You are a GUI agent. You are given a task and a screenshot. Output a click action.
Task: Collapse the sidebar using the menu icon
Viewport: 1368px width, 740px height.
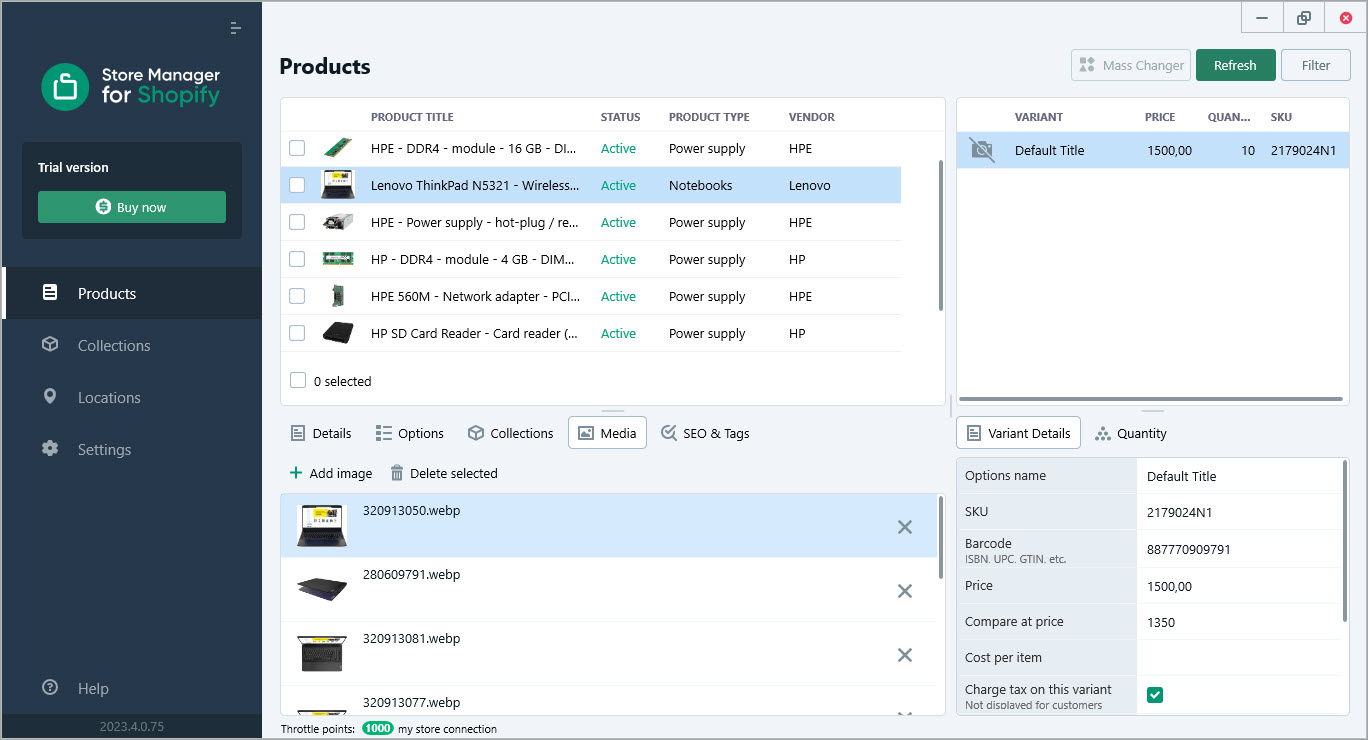[x=235, y=28]
